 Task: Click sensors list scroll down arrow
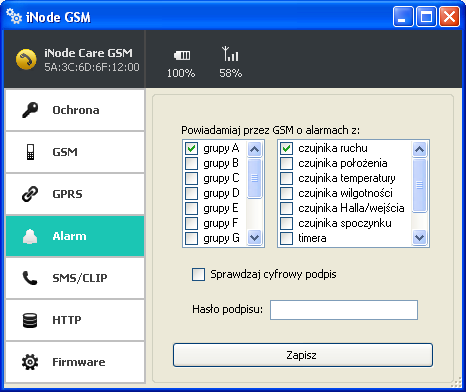(x=419, y=238)
